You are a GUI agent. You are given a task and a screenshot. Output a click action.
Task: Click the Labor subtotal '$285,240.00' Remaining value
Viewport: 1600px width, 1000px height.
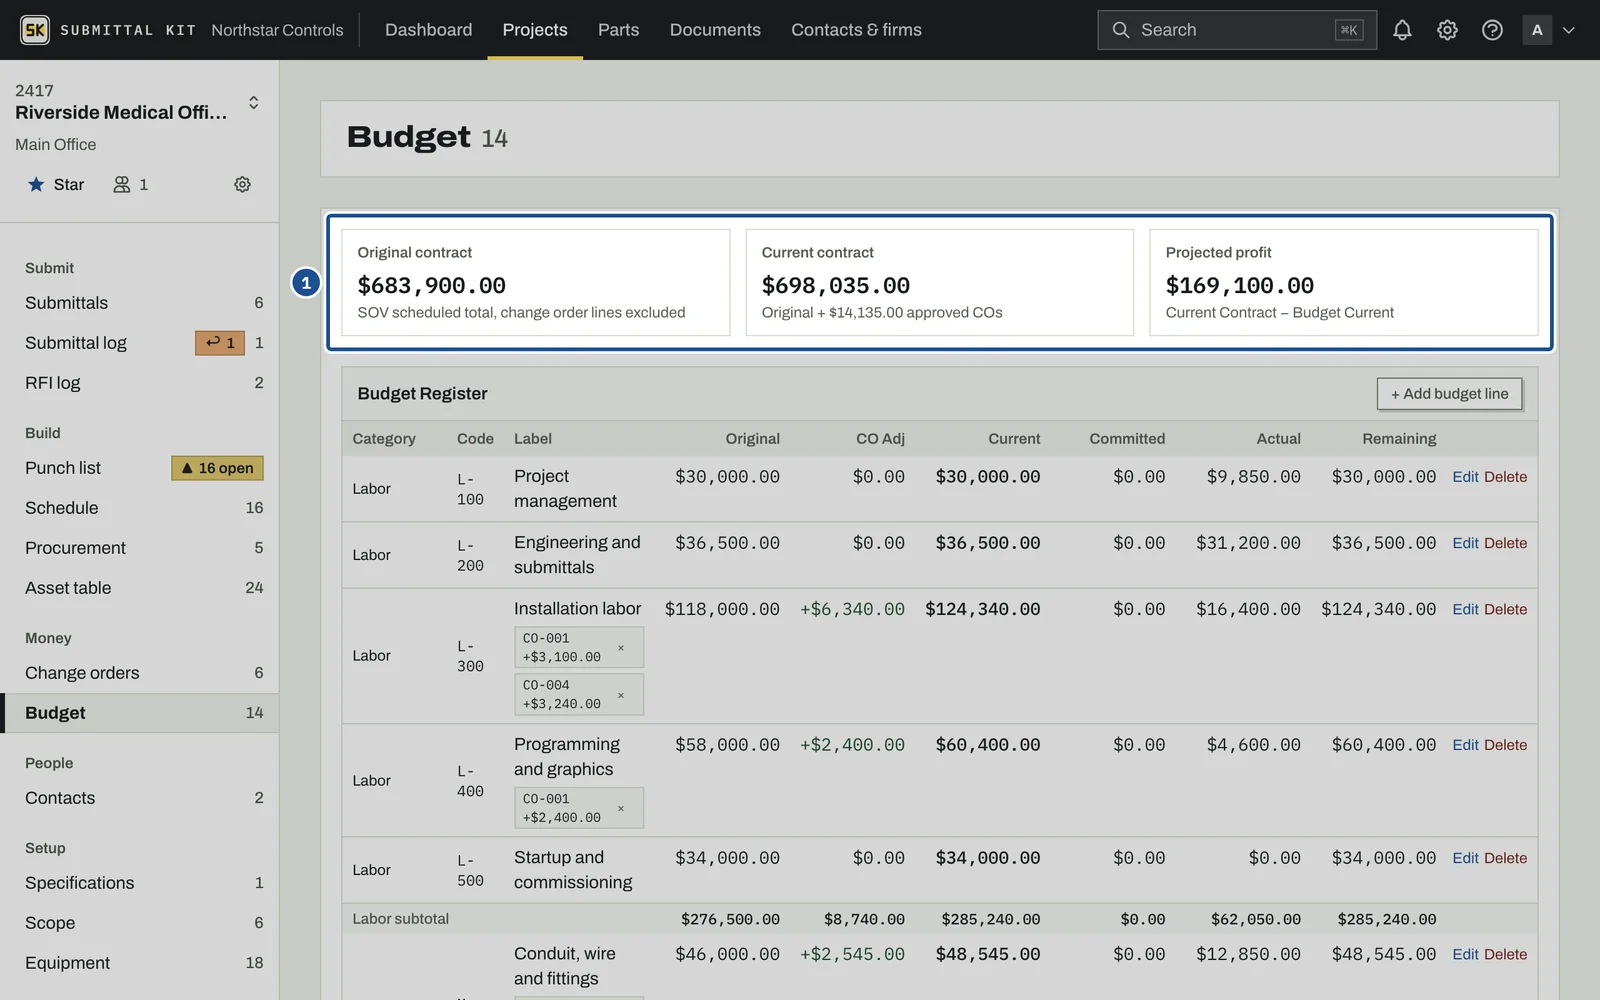[1386, 919]
